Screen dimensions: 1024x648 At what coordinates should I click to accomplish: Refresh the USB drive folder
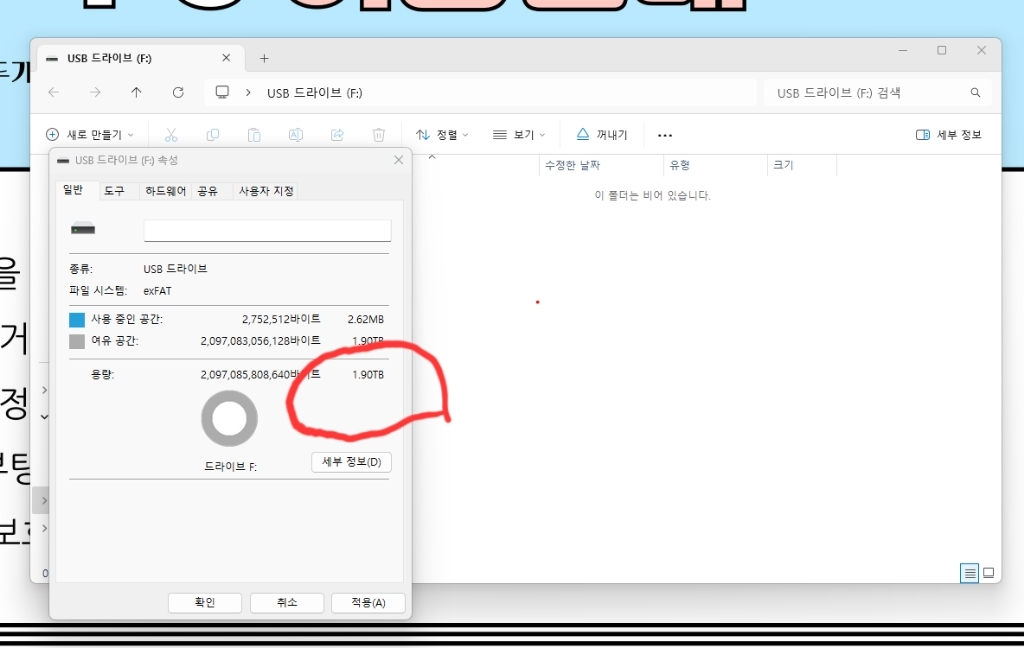point(178,93)
